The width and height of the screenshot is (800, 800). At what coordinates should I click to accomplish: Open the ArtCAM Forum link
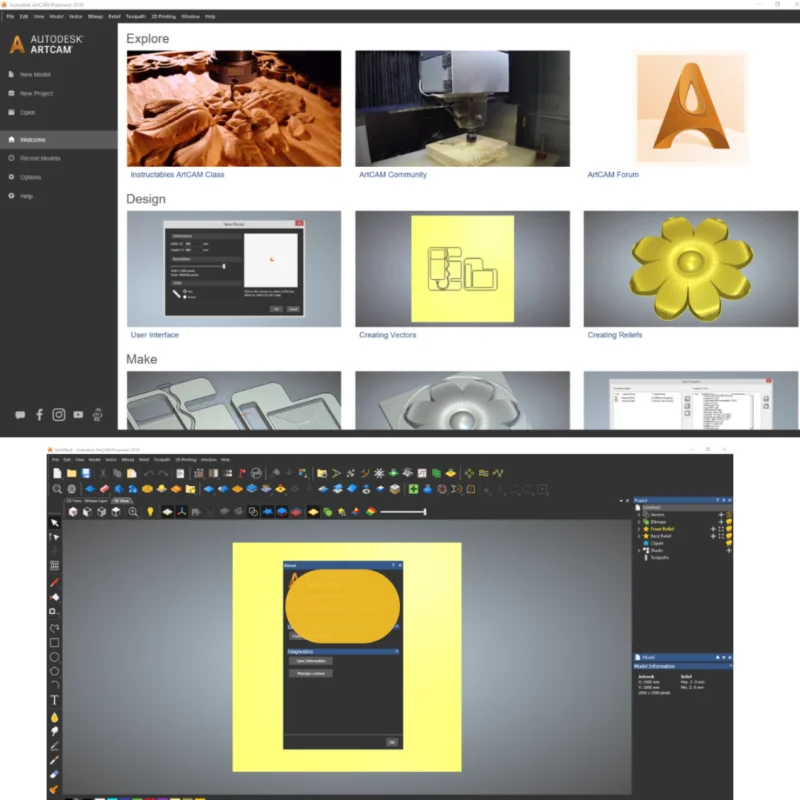[x=611, y=172]
